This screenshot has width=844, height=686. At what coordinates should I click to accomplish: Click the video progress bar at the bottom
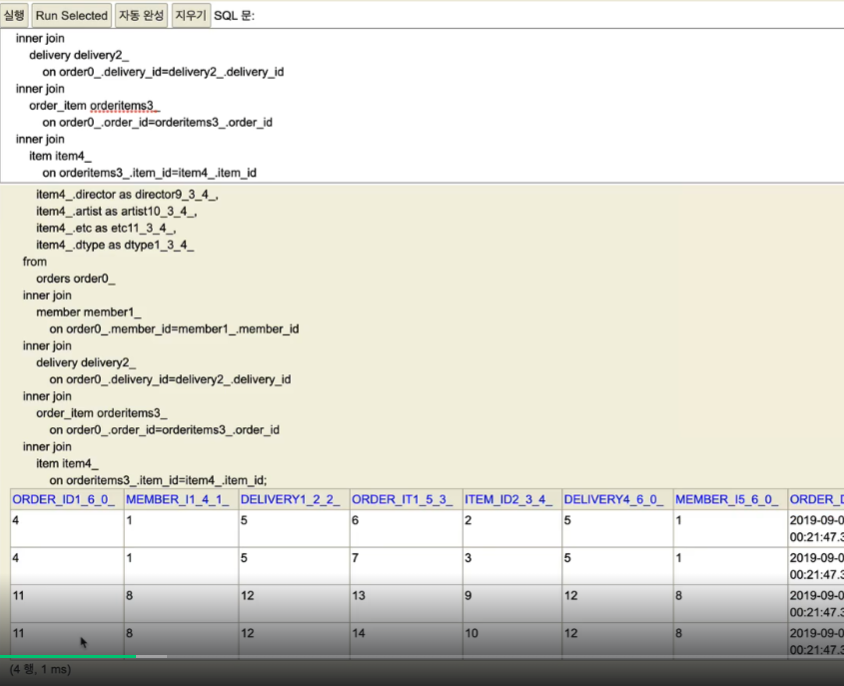click(422, 656)
